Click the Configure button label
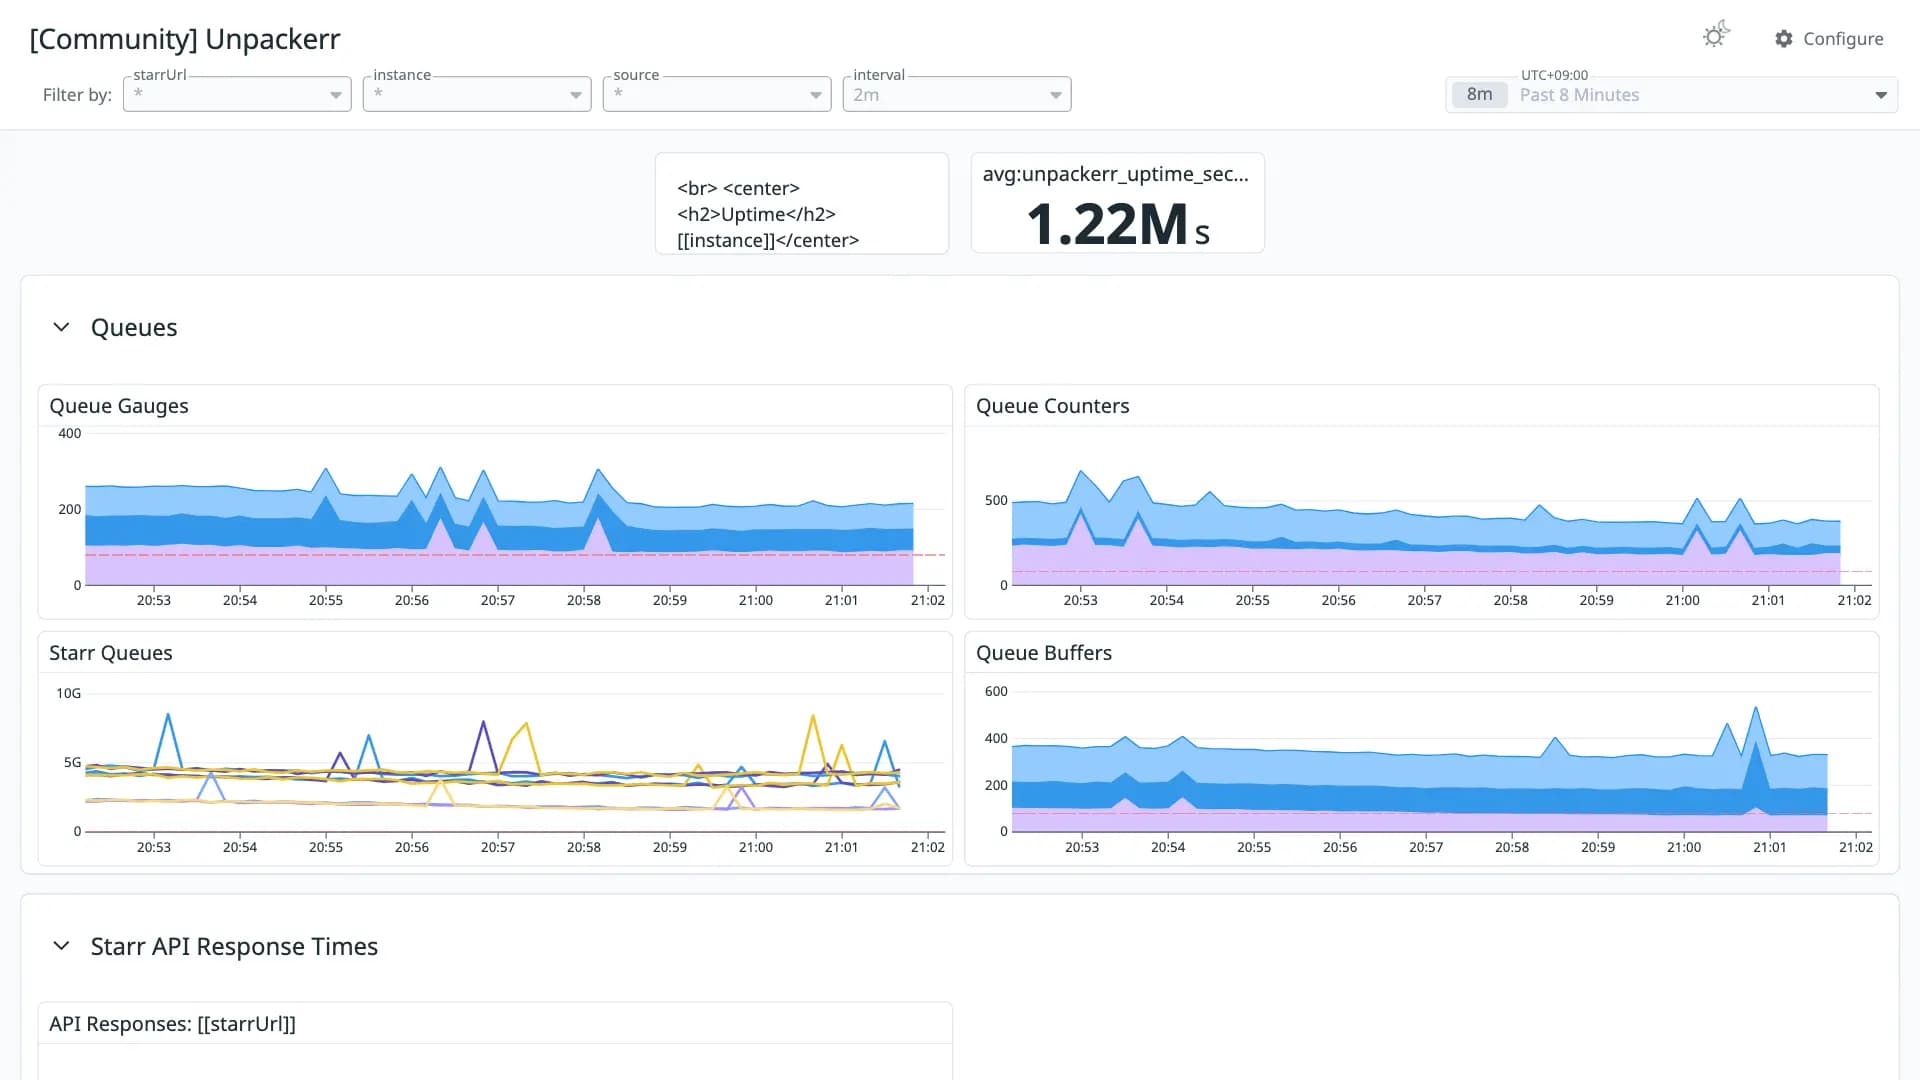This screenshot has height=1080, width=1920. (x=1843, y=39)
